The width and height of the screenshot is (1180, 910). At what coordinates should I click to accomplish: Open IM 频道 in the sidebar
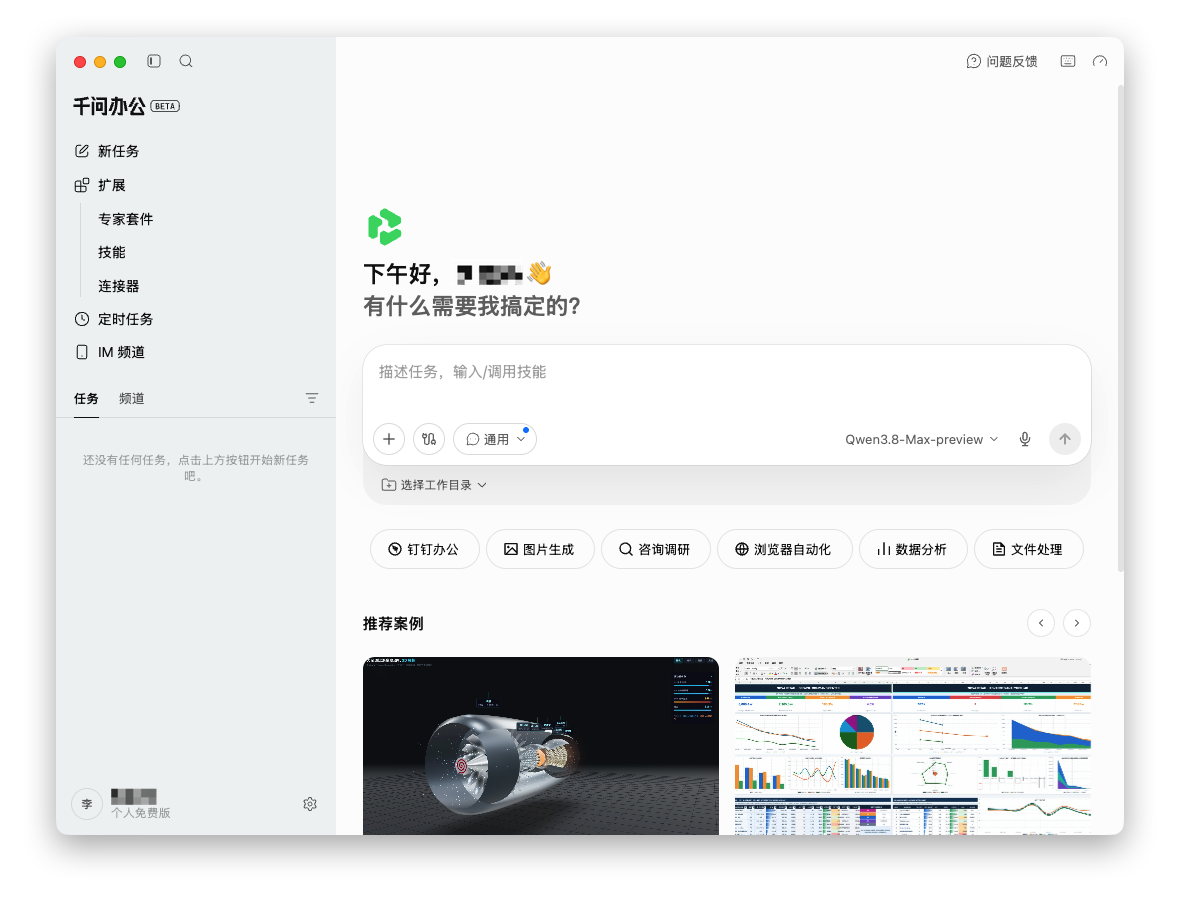coord(110,352)
